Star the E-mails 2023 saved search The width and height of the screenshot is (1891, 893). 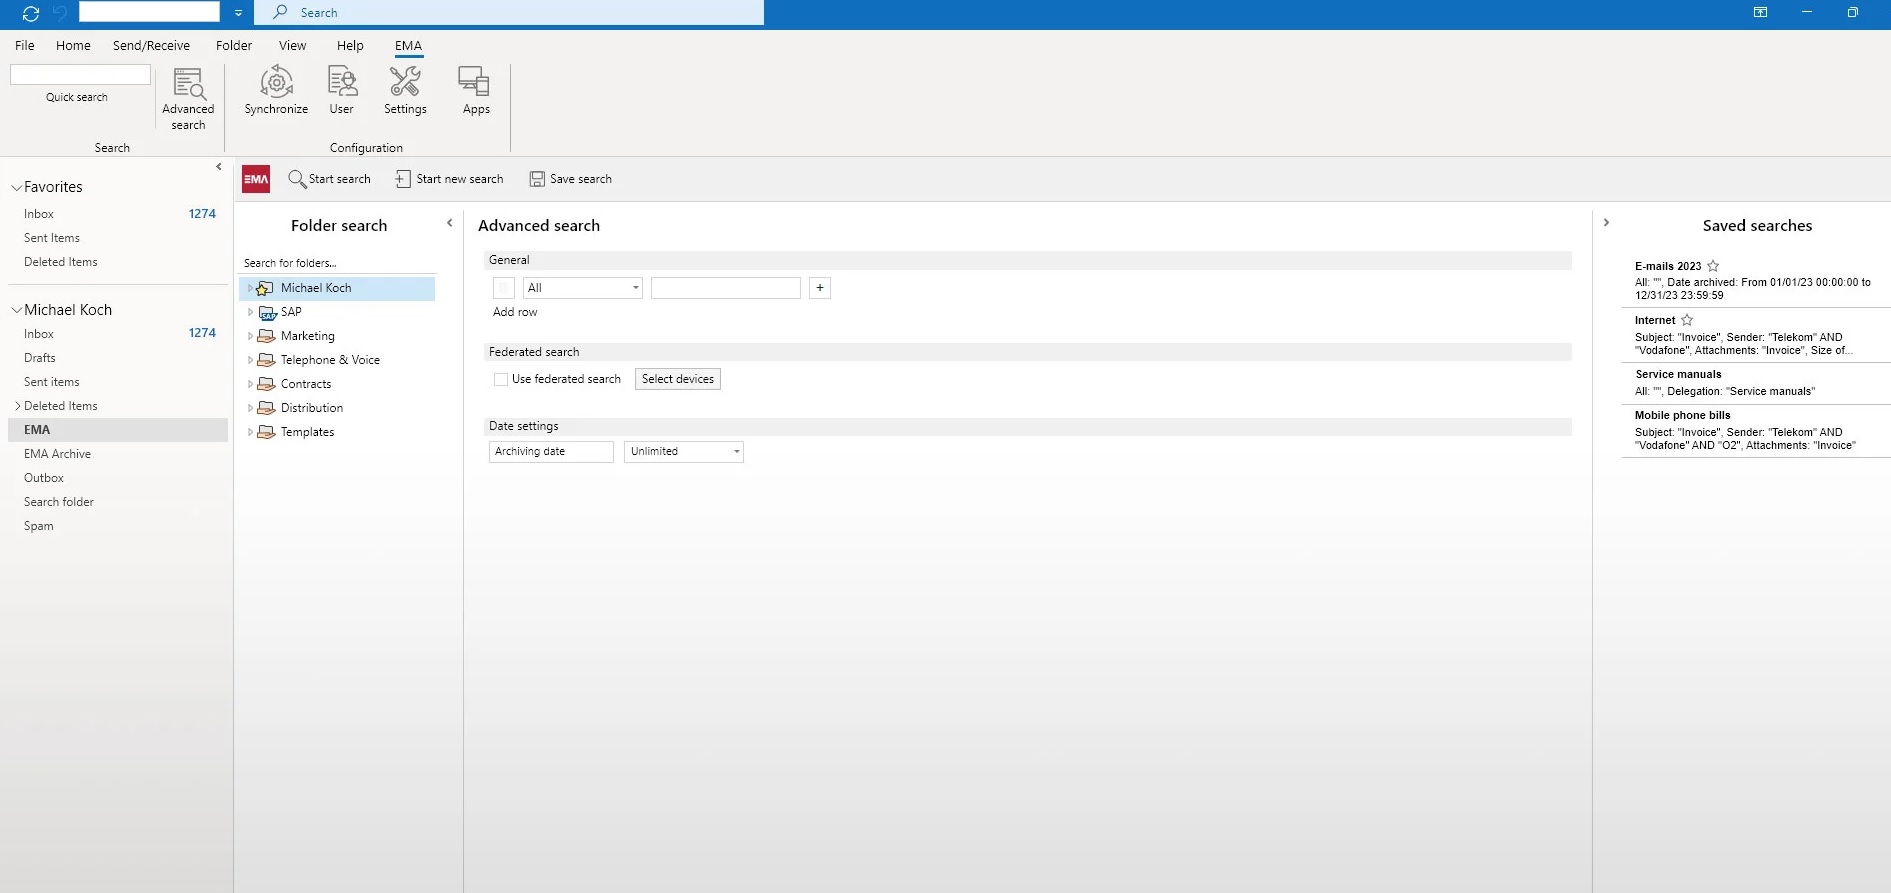[x=1713, y=266]
